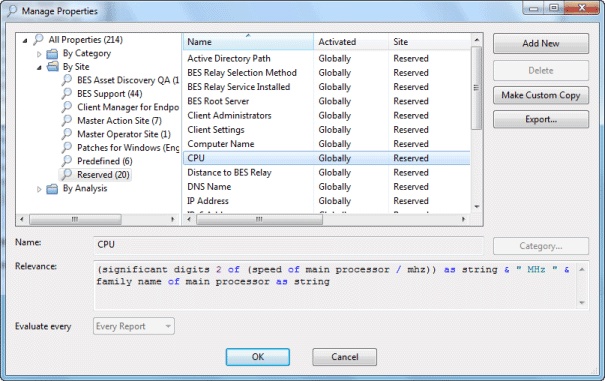The width and height of the screenshot is (605, 381).
Task: Click the Patches for Windows magnifier icon
Action: tap(67, 147)
